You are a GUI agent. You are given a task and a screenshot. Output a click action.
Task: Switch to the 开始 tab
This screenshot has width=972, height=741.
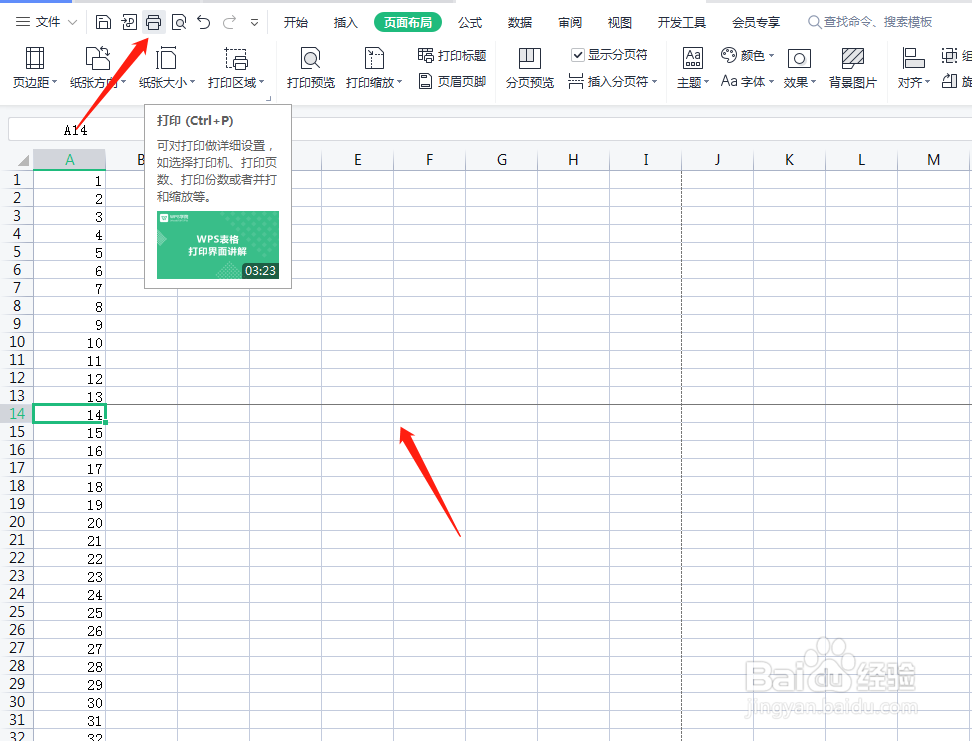(x=296, y=22)
